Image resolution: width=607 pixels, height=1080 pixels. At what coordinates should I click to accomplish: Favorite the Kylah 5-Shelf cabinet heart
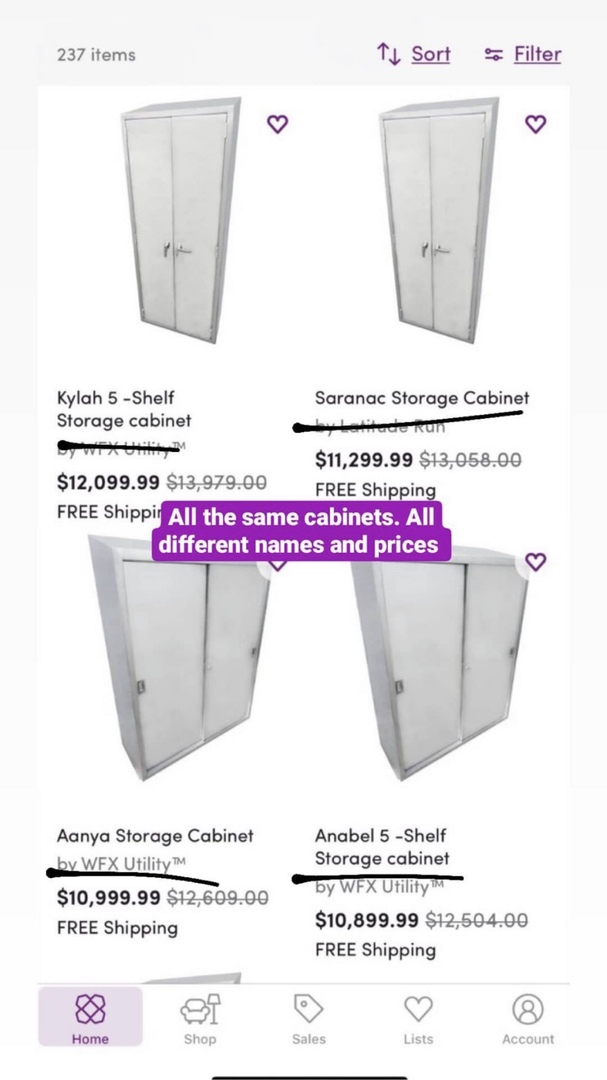pyautogui.click(x=278, y=124)
